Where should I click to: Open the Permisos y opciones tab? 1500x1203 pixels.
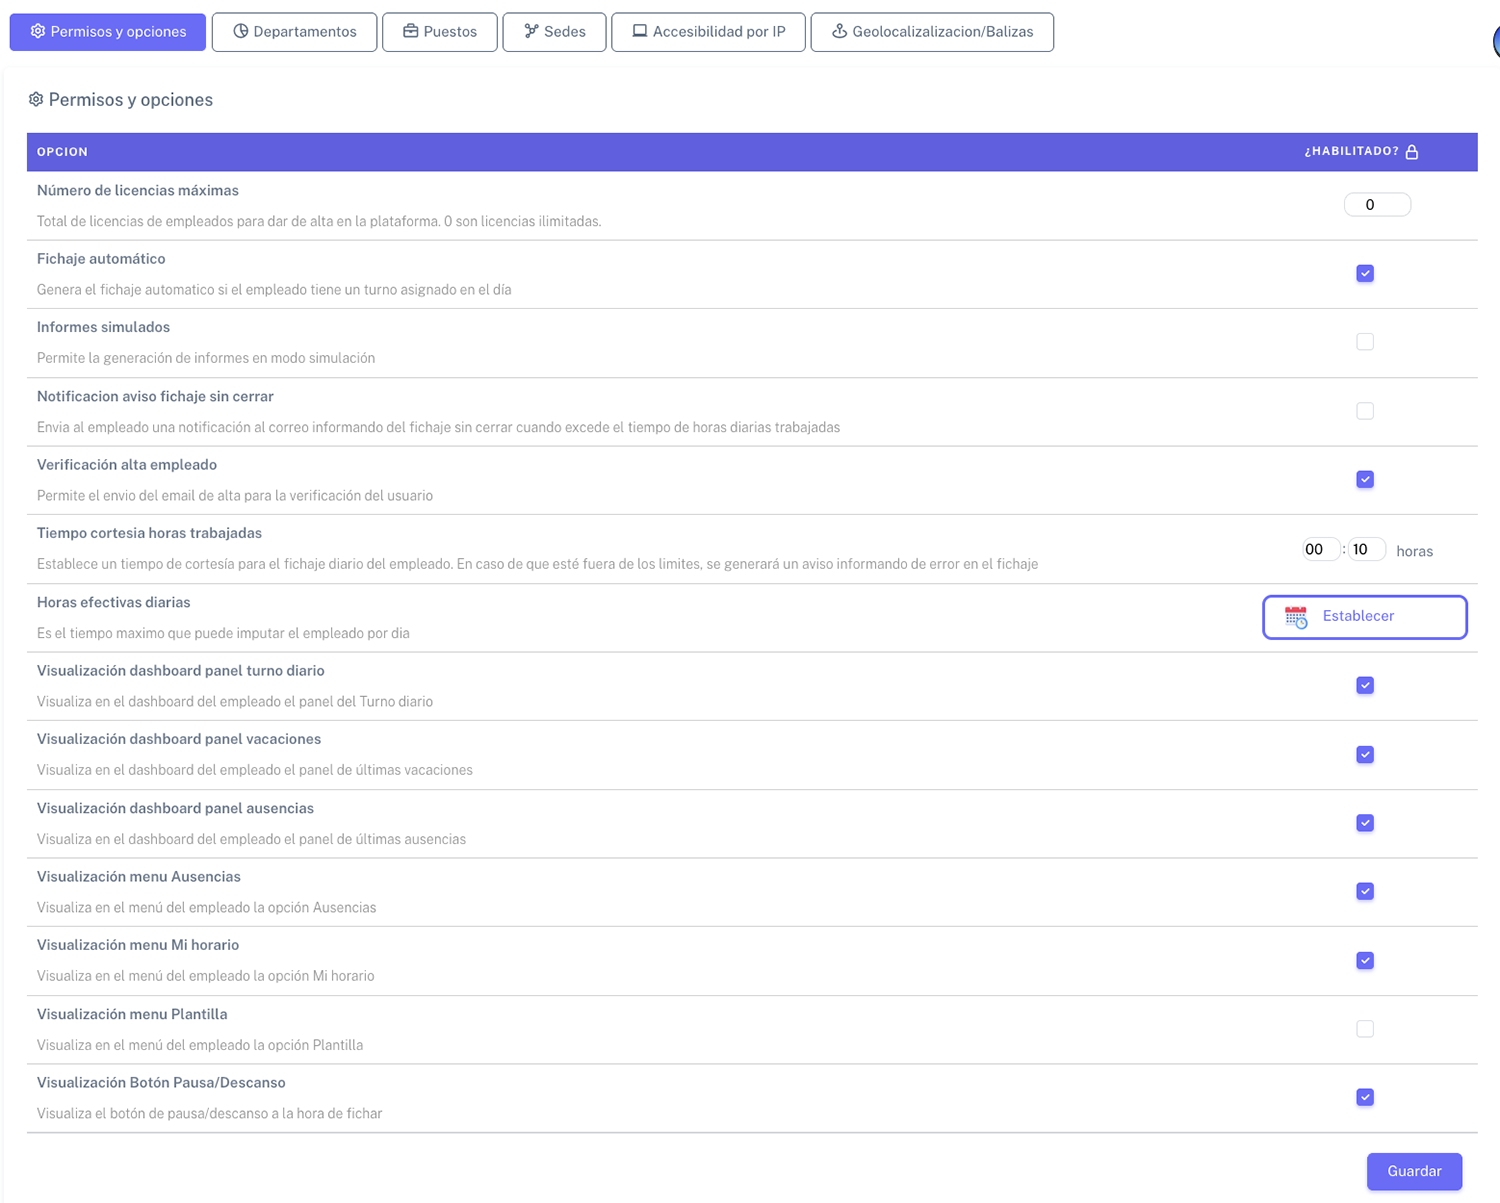tap(108, 32)
